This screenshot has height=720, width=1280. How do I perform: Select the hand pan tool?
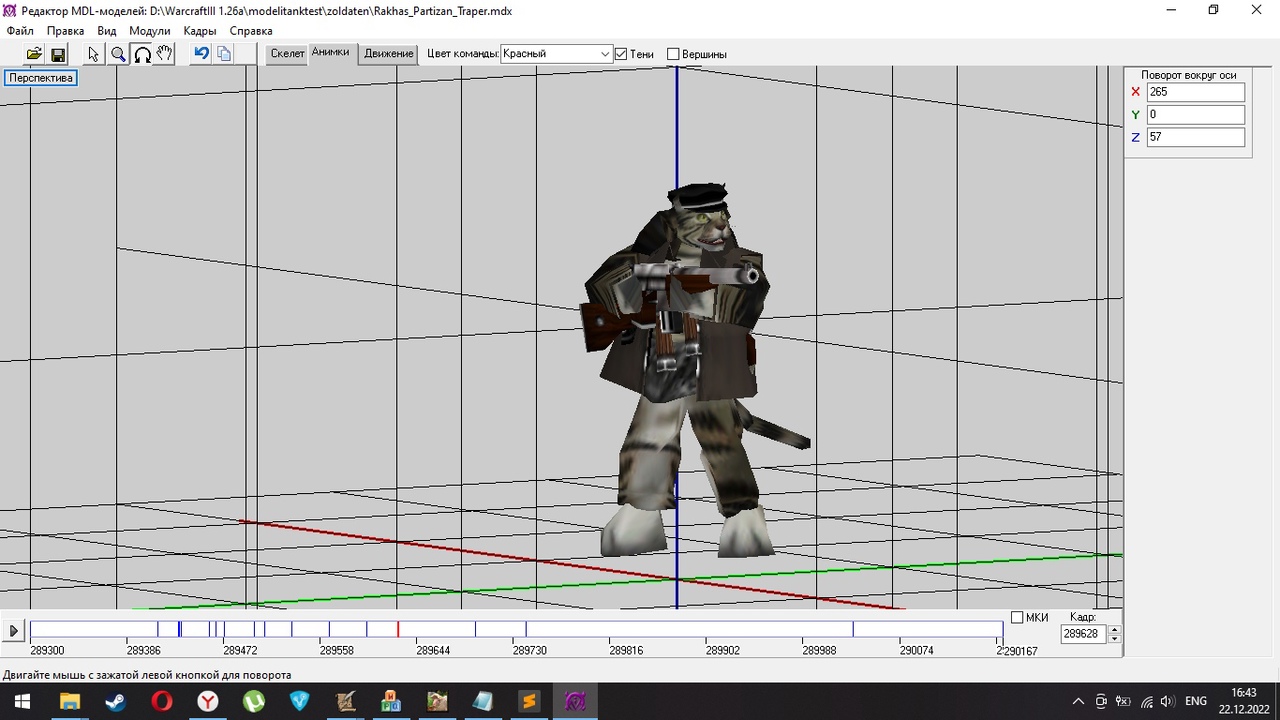(x=165, y=54)
